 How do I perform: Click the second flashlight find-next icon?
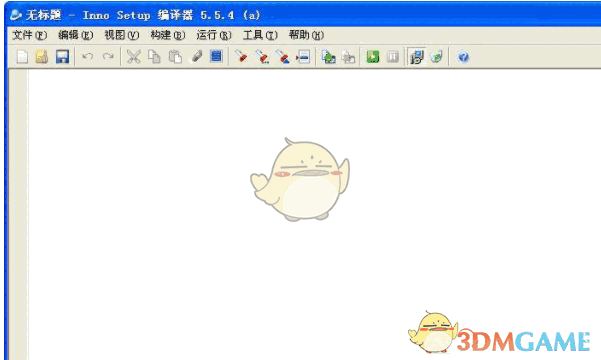pos(262,57)
